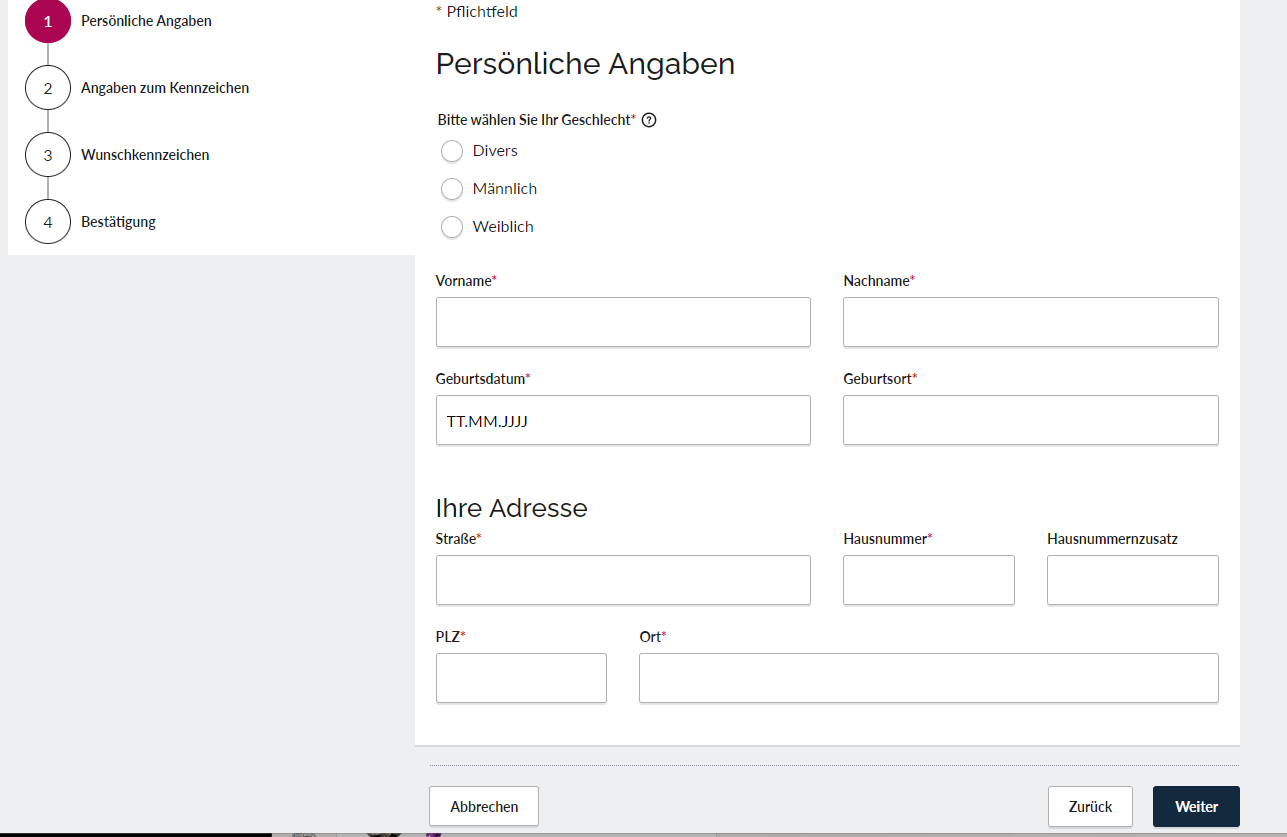
Task: Go to step 3 circle Wunschkennzeichen
Action: (x=48, y=155)
